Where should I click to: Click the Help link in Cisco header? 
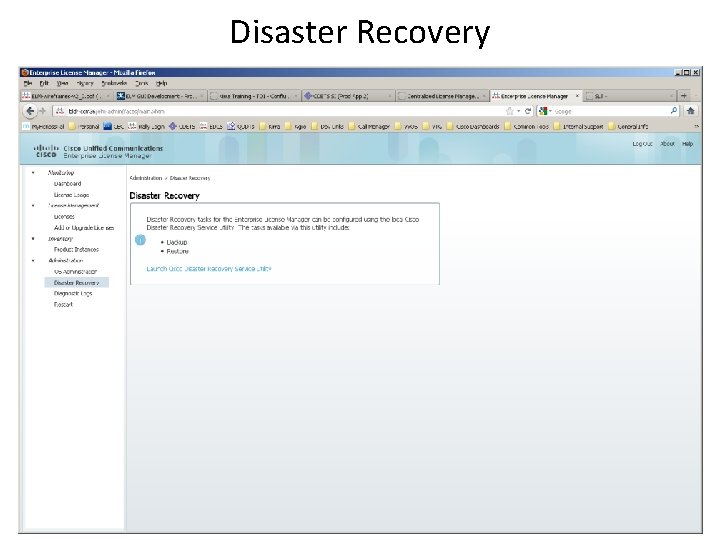pos(687,144)
